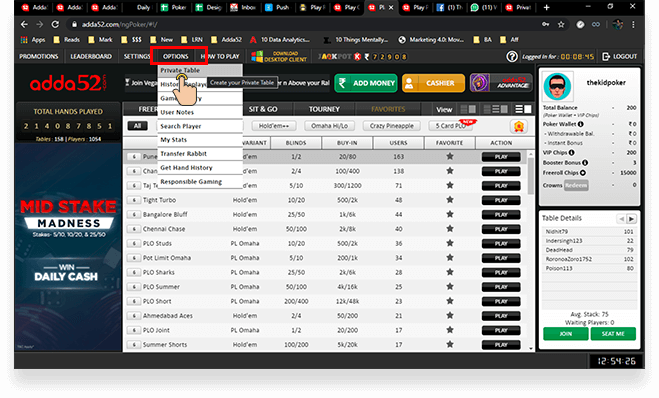Select User Notes menu entry
This screenshot has height=398, width=659.
(x=200, y=112)
